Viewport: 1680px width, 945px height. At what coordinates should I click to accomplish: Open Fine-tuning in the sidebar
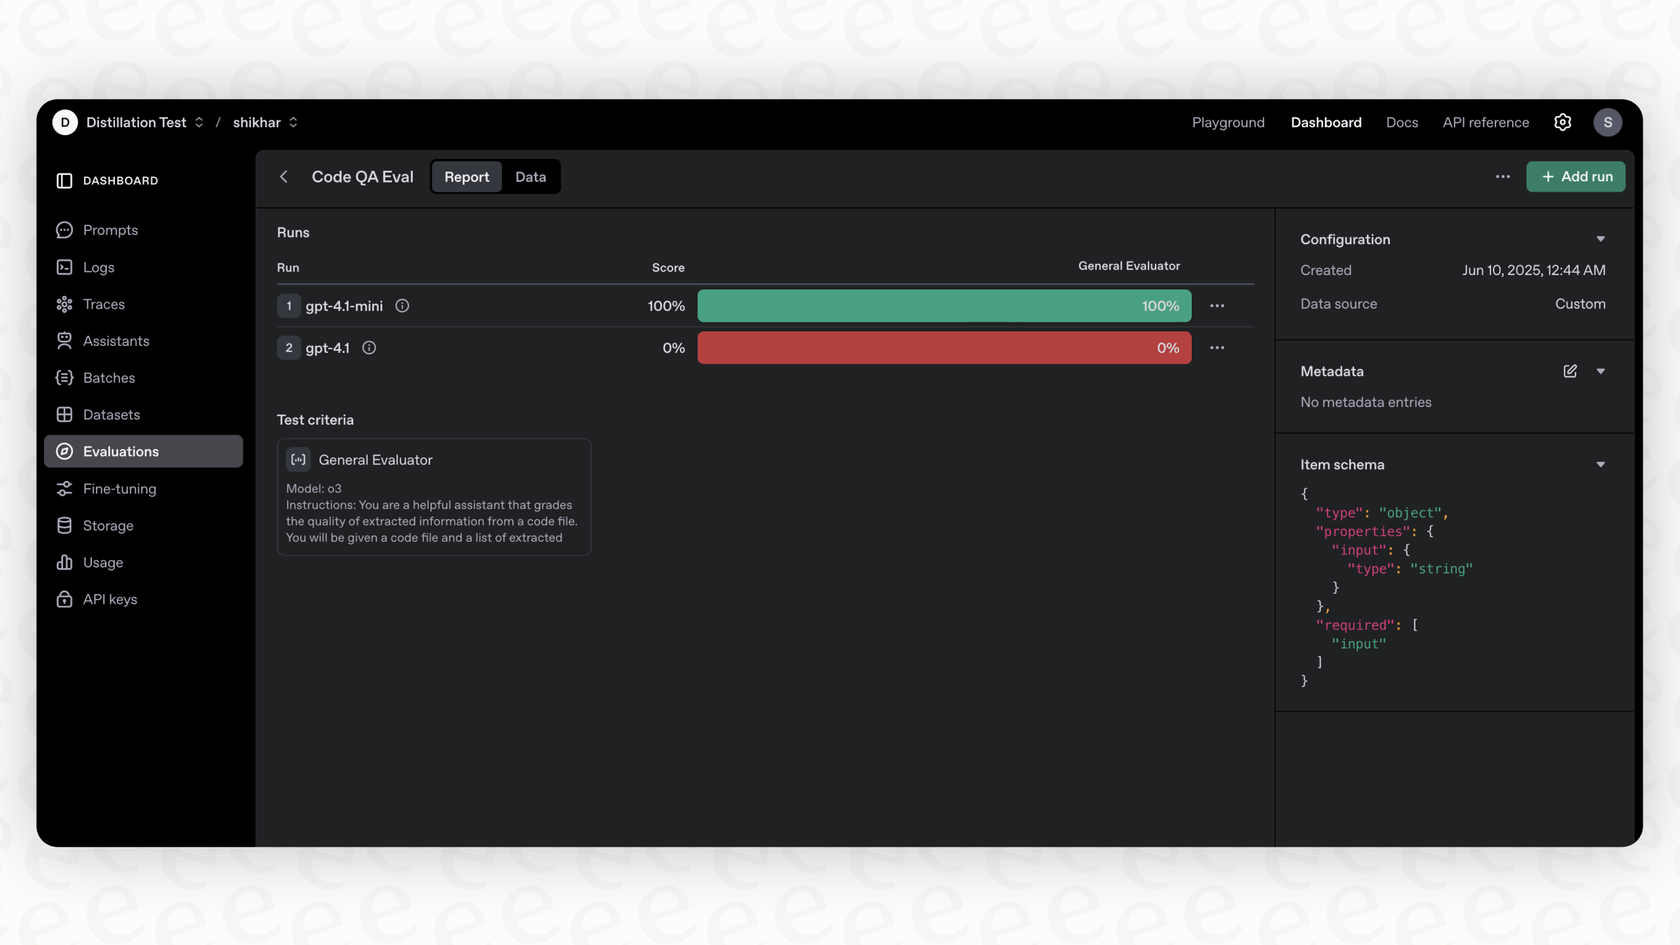pos(119,489)
